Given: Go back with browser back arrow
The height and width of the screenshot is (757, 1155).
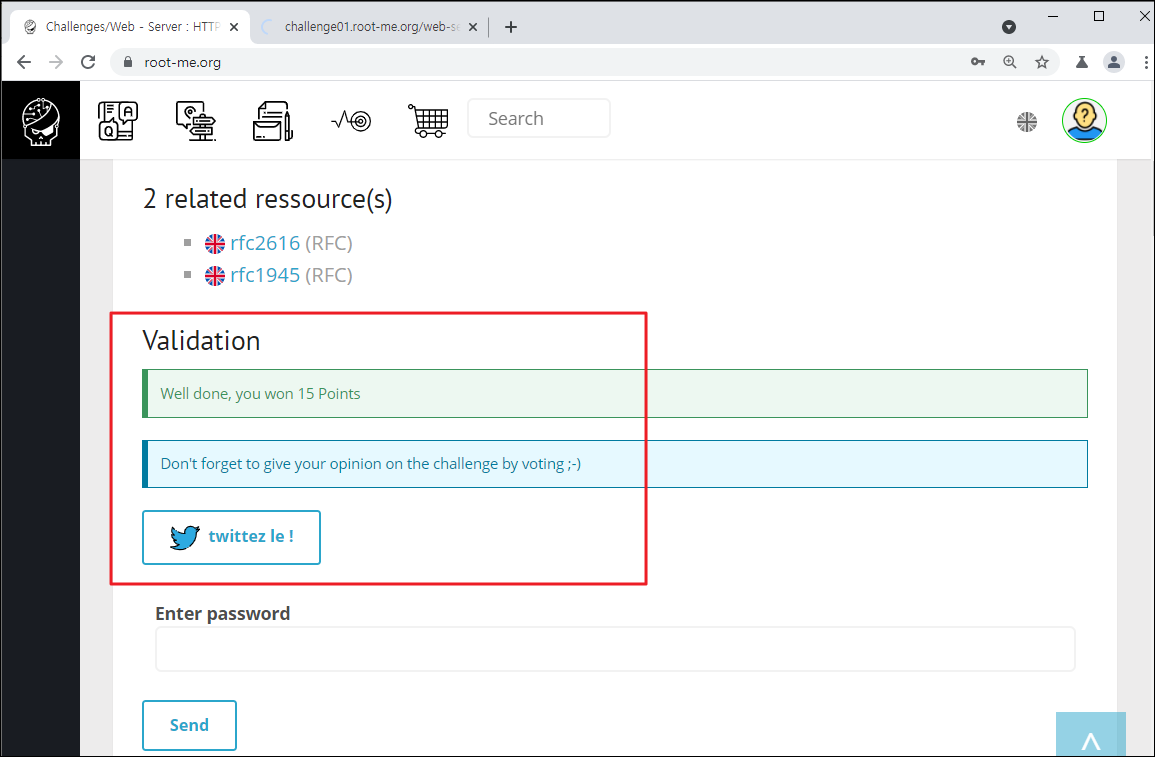Looking at the screenshot, I should 24,62.
